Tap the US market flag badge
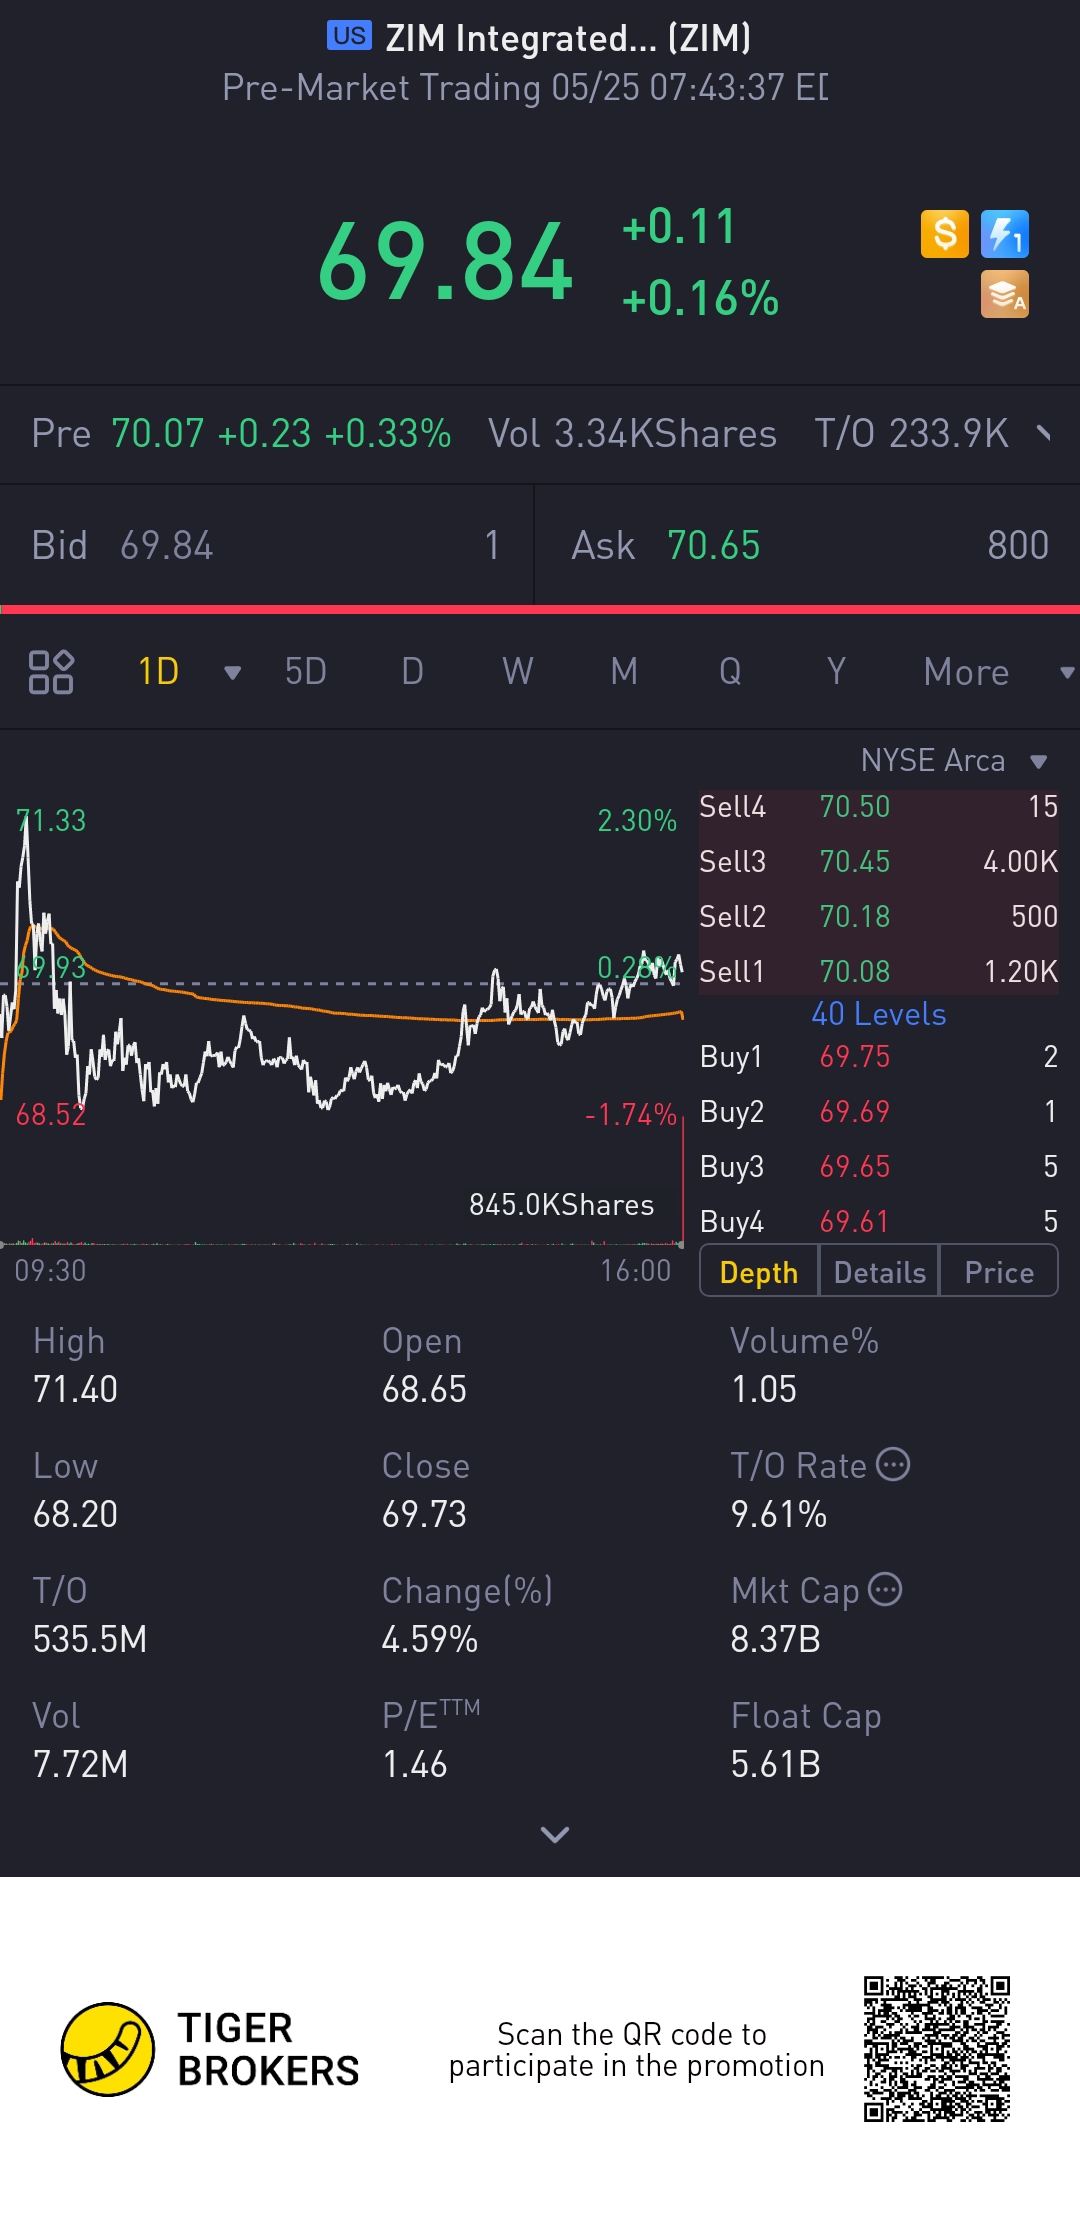Viewport: 1080px width, 2222px height. pyautogui.click(x=349, y=36)
